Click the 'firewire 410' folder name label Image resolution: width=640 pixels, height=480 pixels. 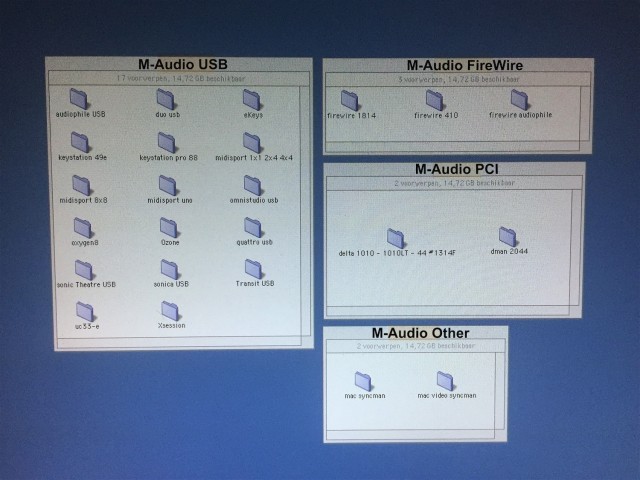pos(436,116)
